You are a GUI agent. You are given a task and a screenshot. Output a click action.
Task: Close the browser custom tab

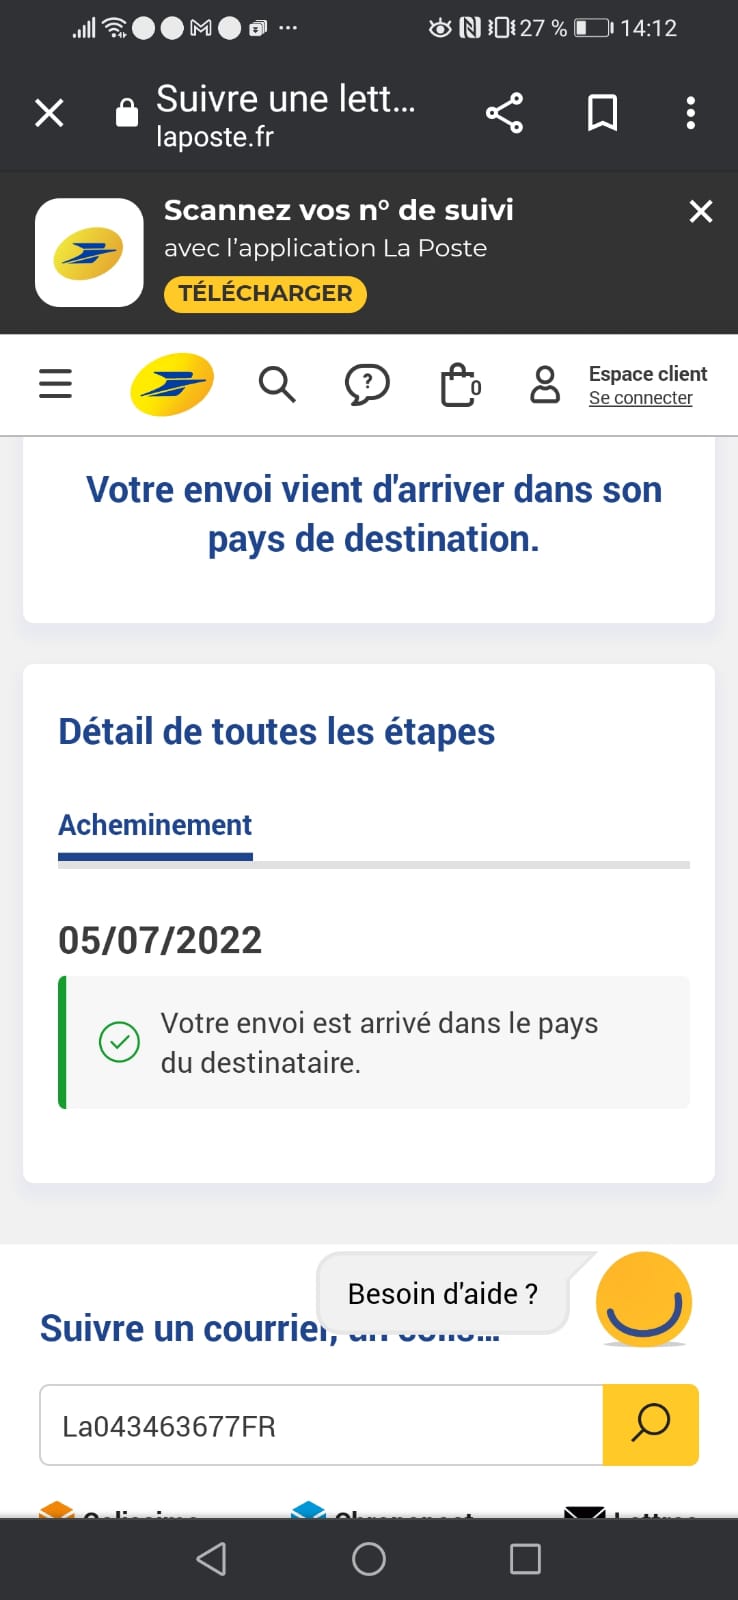49,113
